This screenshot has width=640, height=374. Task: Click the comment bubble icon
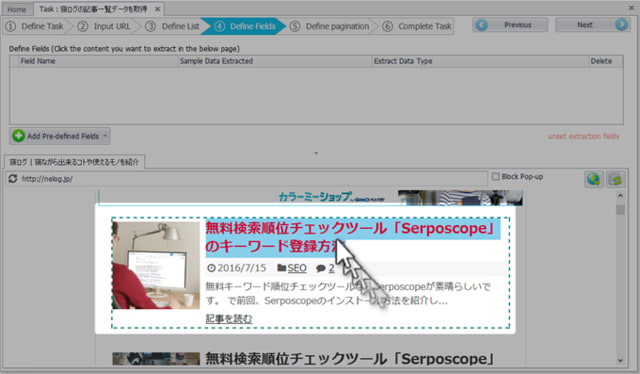click(321, 268)
